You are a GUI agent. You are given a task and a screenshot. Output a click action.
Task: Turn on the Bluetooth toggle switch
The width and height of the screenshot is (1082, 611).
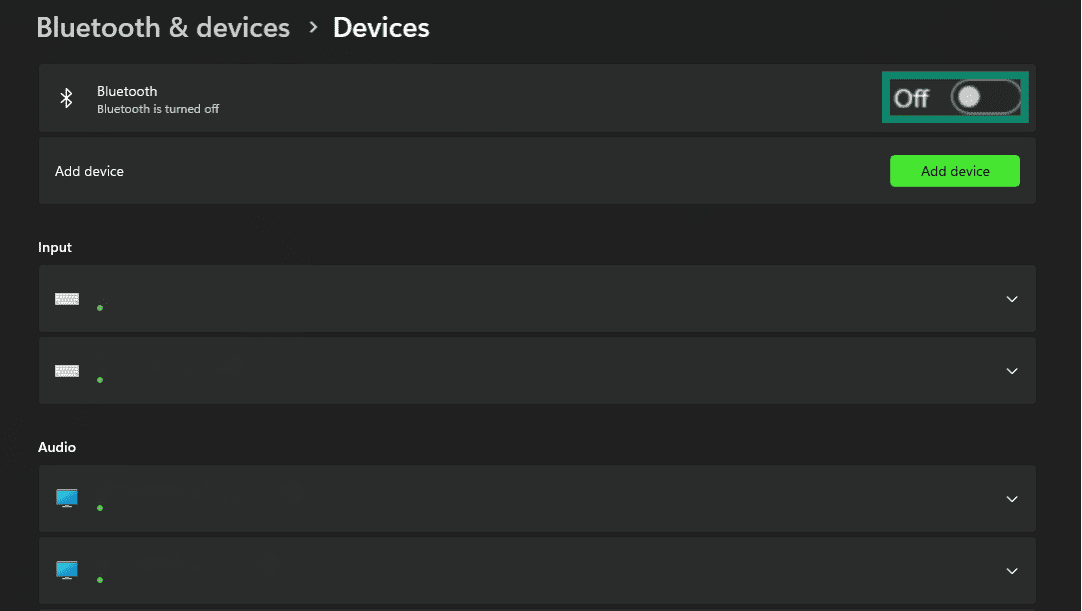985,97
